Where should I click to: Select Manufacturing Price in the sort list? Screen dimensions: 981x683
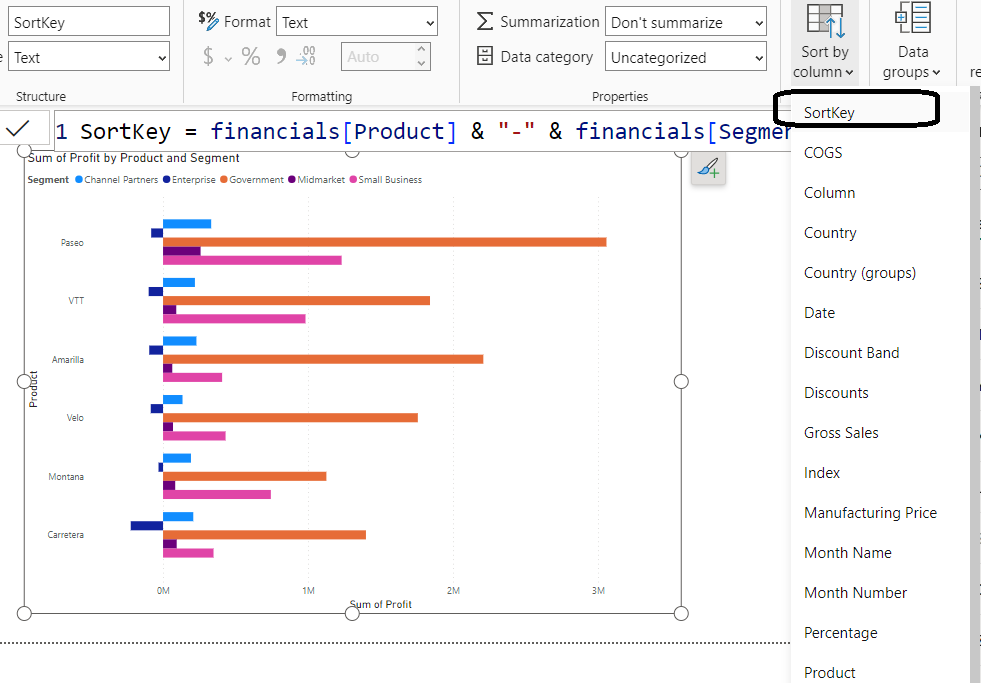(879, 513)
